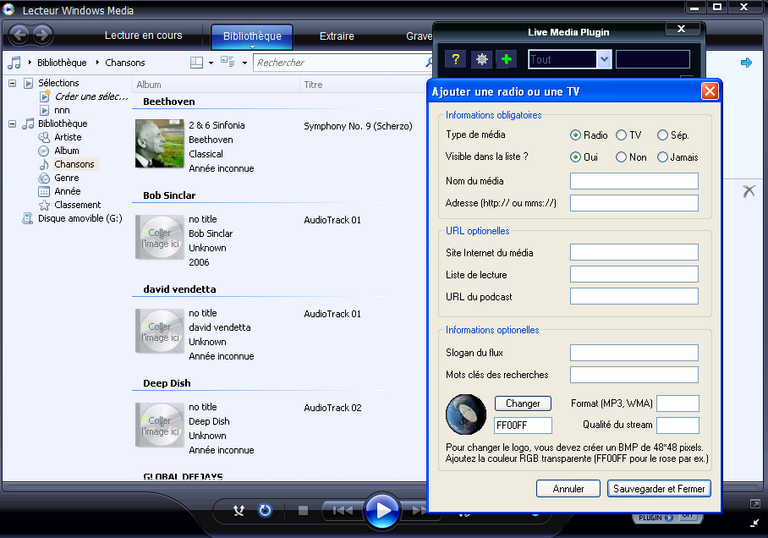Switch to Extraire tab
The width and height of the screenshot is (768, 538).
[x=336, y=36]
